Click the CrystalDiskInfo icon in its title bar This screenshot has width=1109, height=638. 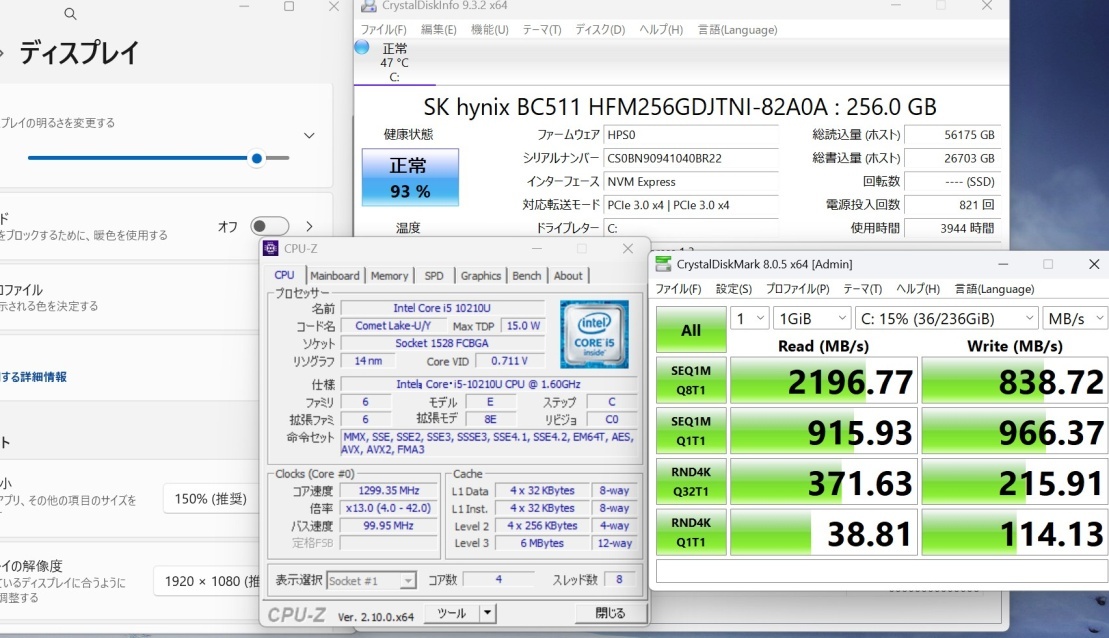pos(370,7)
